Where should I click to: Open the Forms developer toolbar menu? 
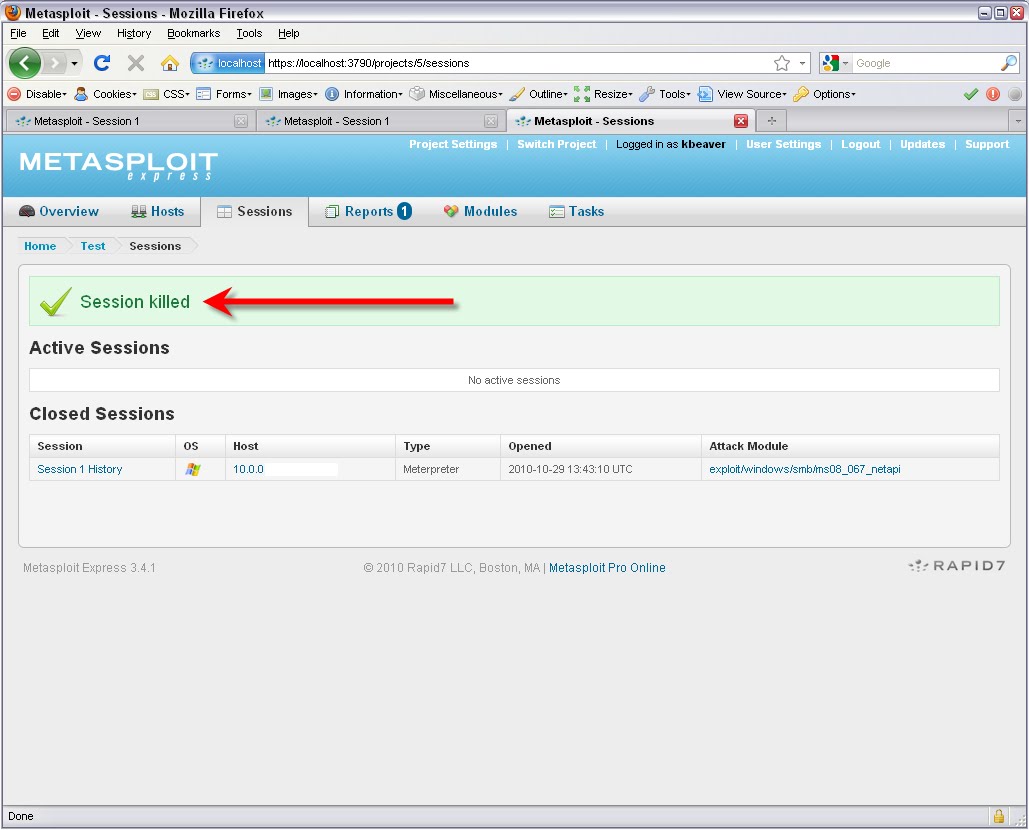click(224, 94)
